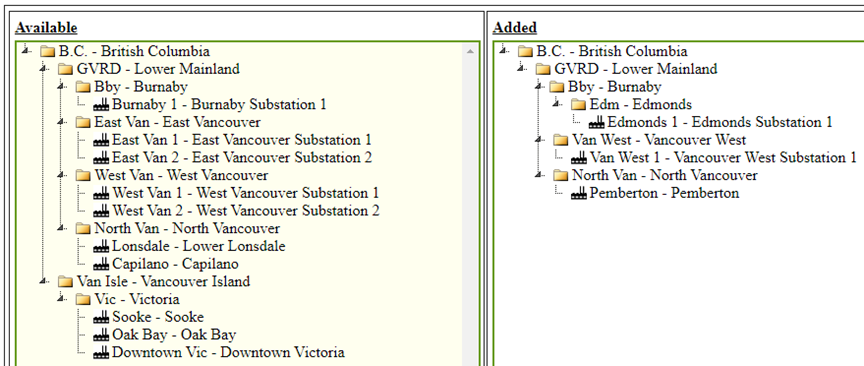Click the Added heading

coord(515,28)
